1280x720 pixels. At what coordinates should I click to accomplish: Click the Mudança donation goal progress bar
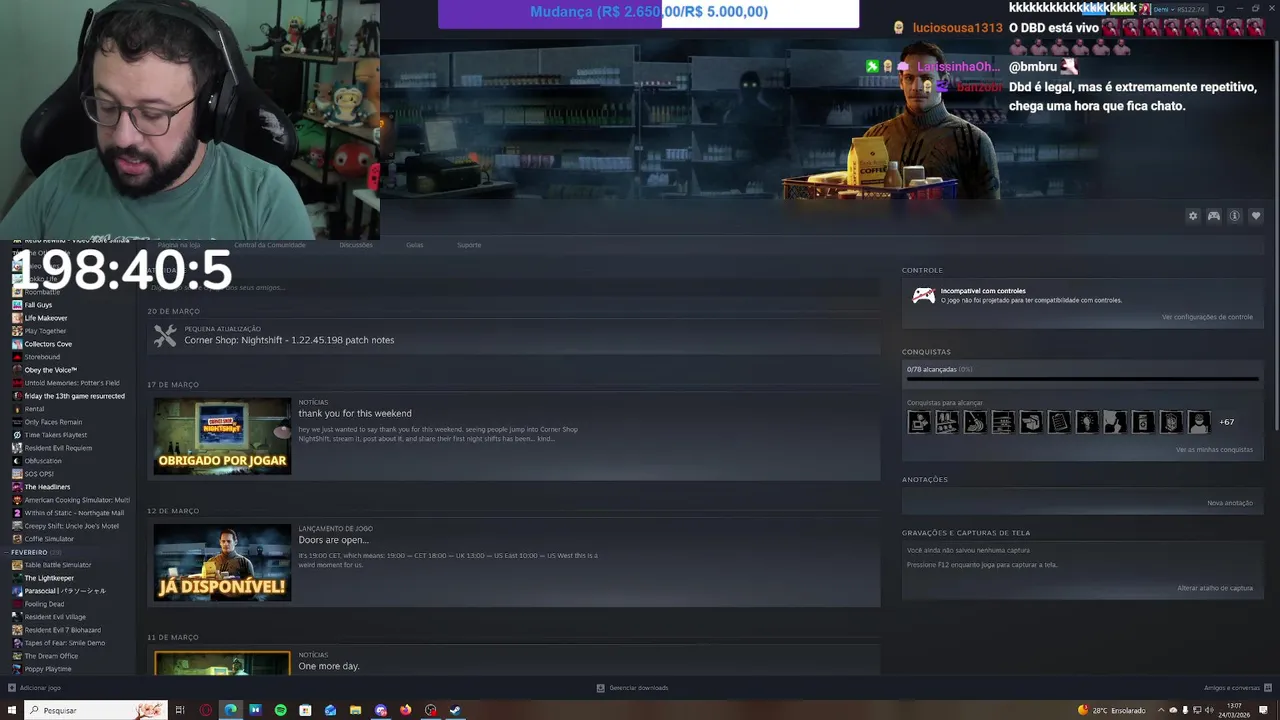[648, 13]
